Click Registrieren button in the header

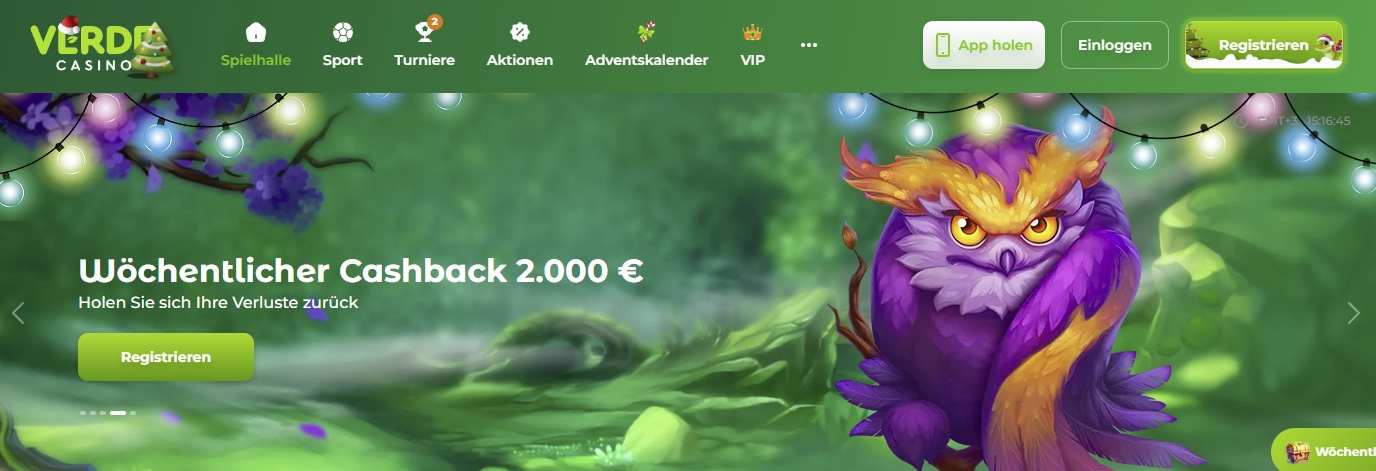pyautogui.click(x=1264, y=45)
